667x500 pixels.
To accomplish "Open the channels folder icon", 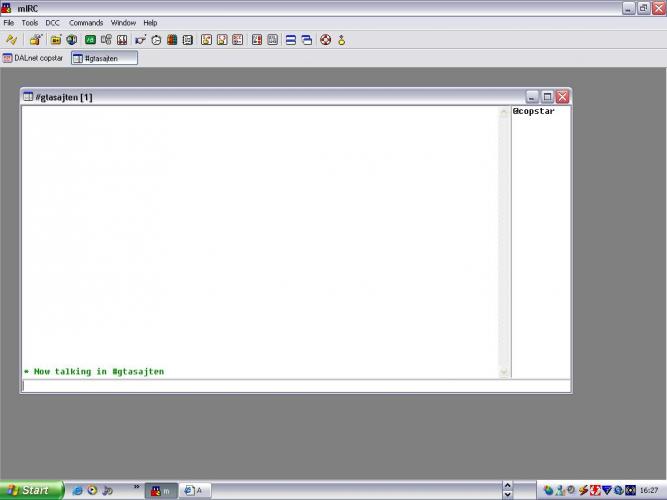I will tap(56, 40).
